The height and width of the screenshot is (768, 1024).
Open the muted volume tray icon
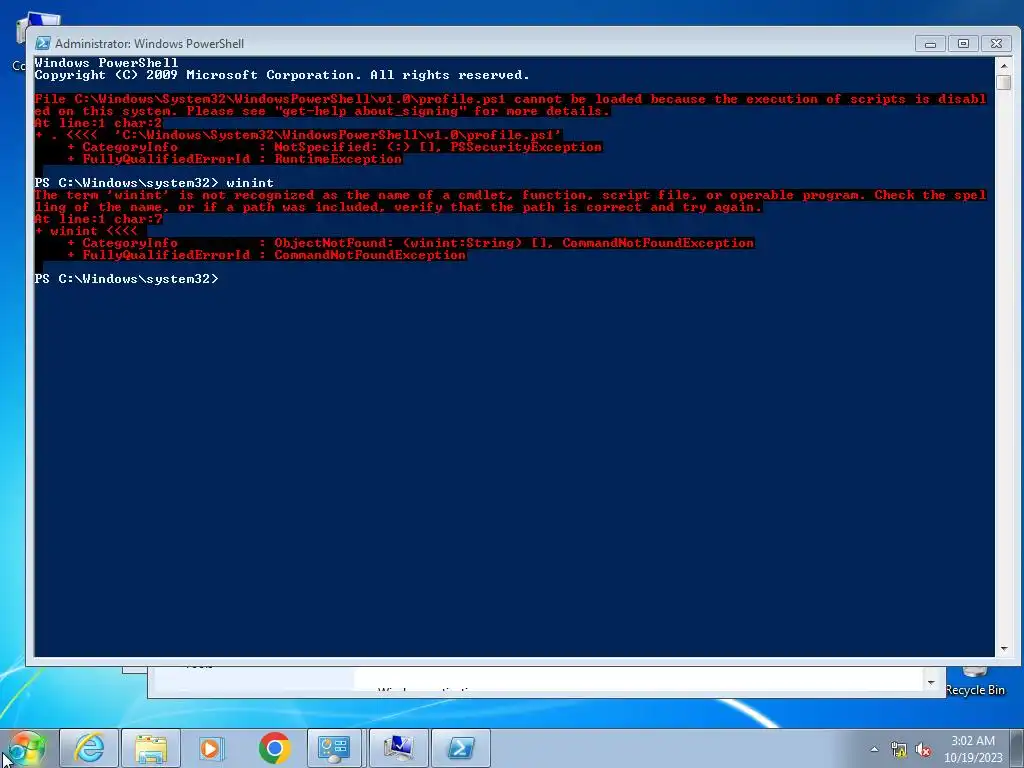tap(923, 750)
